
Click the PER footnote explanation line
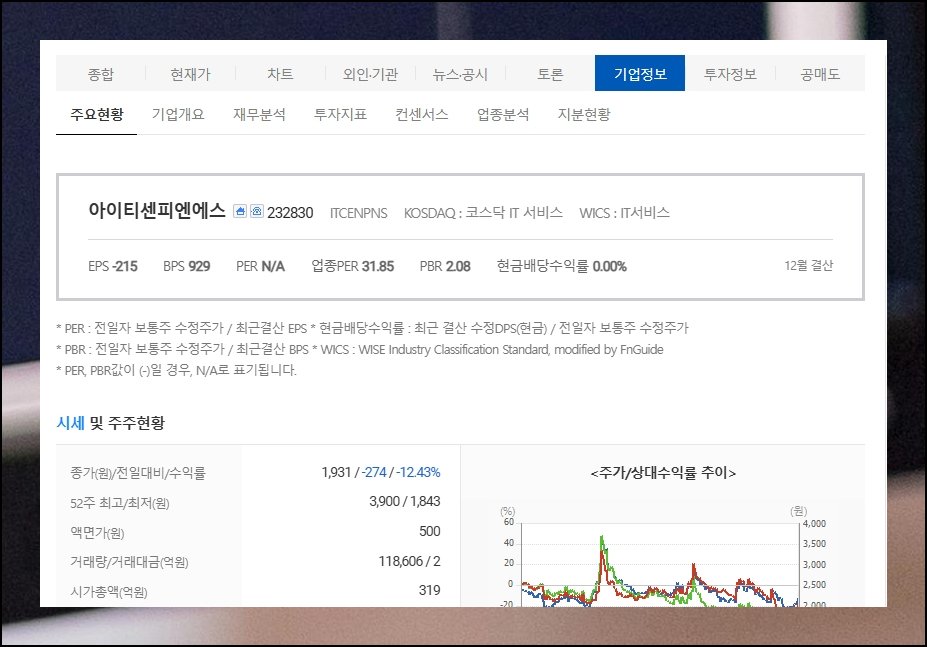372,328
